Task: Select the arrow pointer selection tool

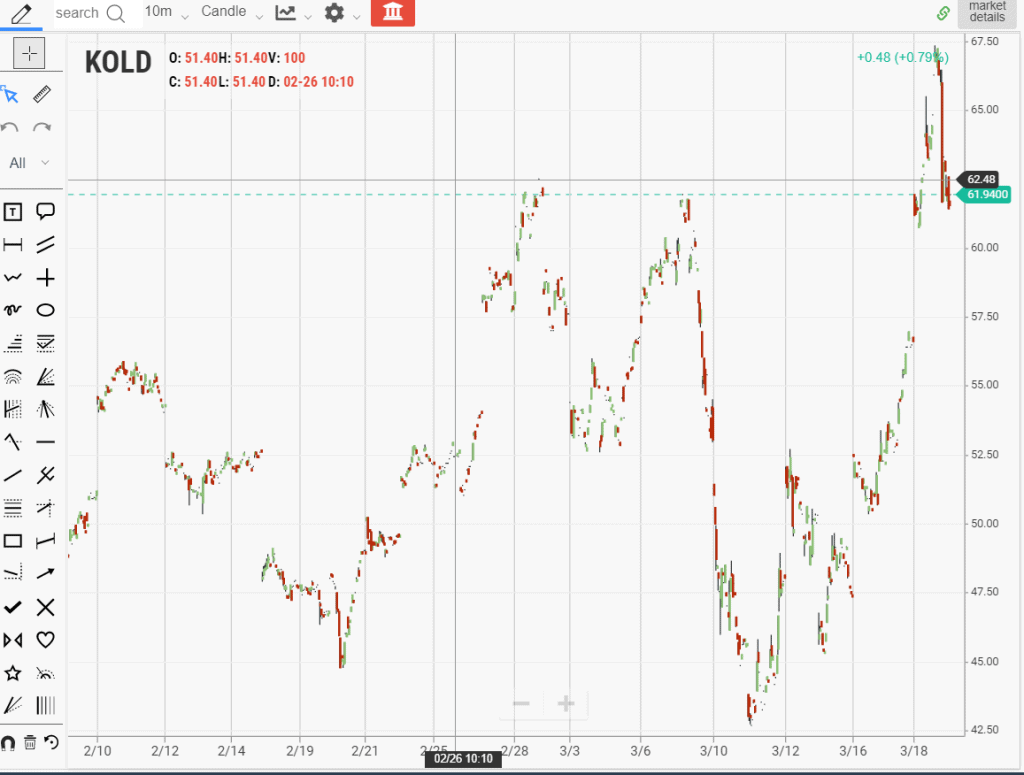Action: click(x=11, y=95)
